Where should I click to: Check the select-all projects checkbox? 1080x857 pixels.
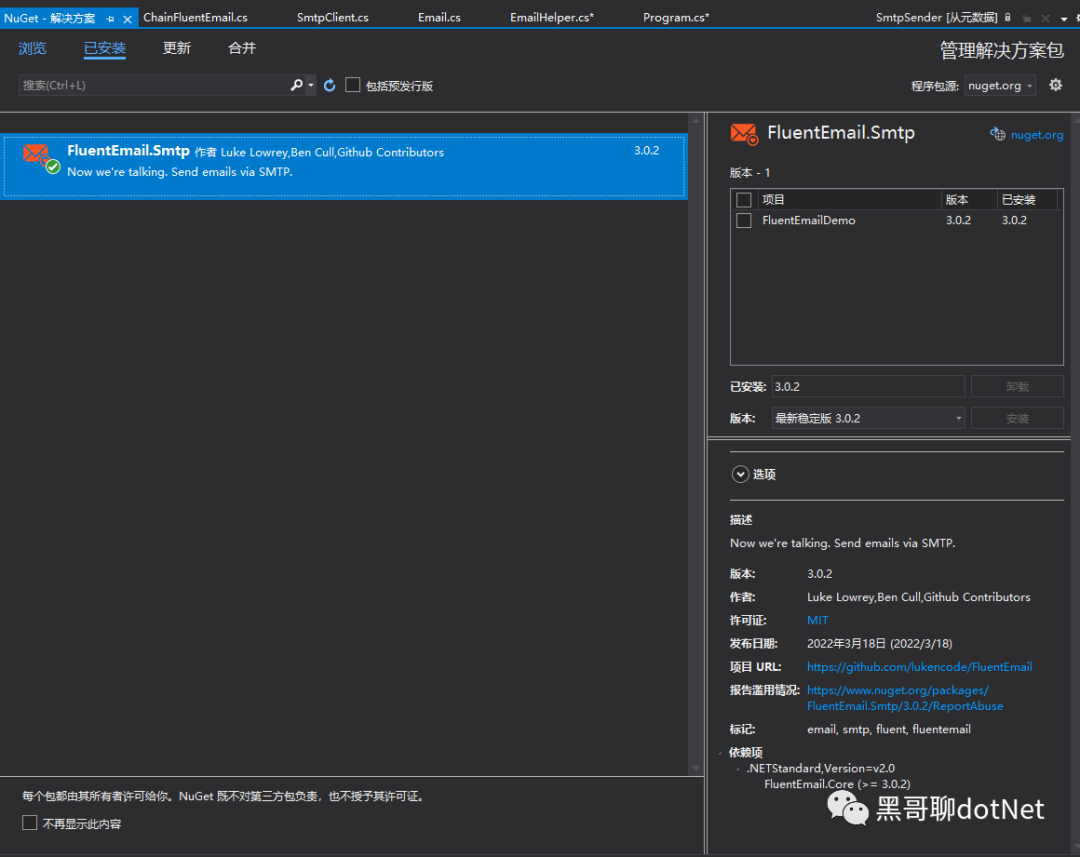click(x=744, y=200)
